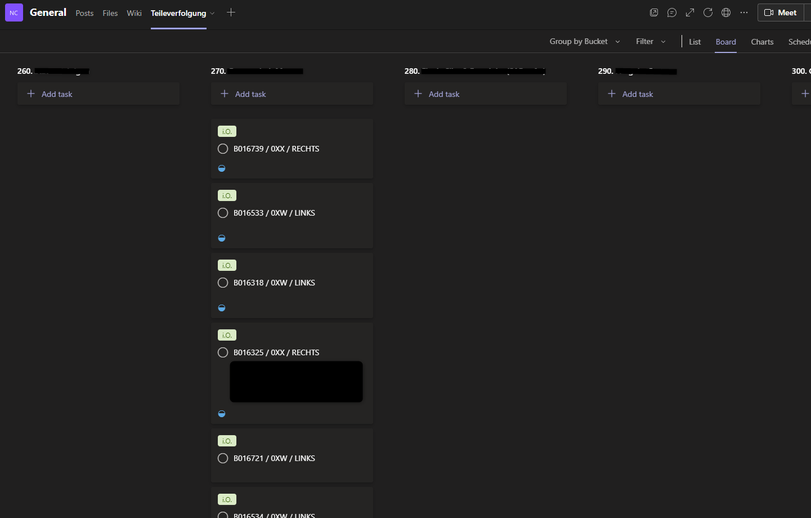
Task: Click i.O. label on B016318 card
Action: click(x=227, y=265)
